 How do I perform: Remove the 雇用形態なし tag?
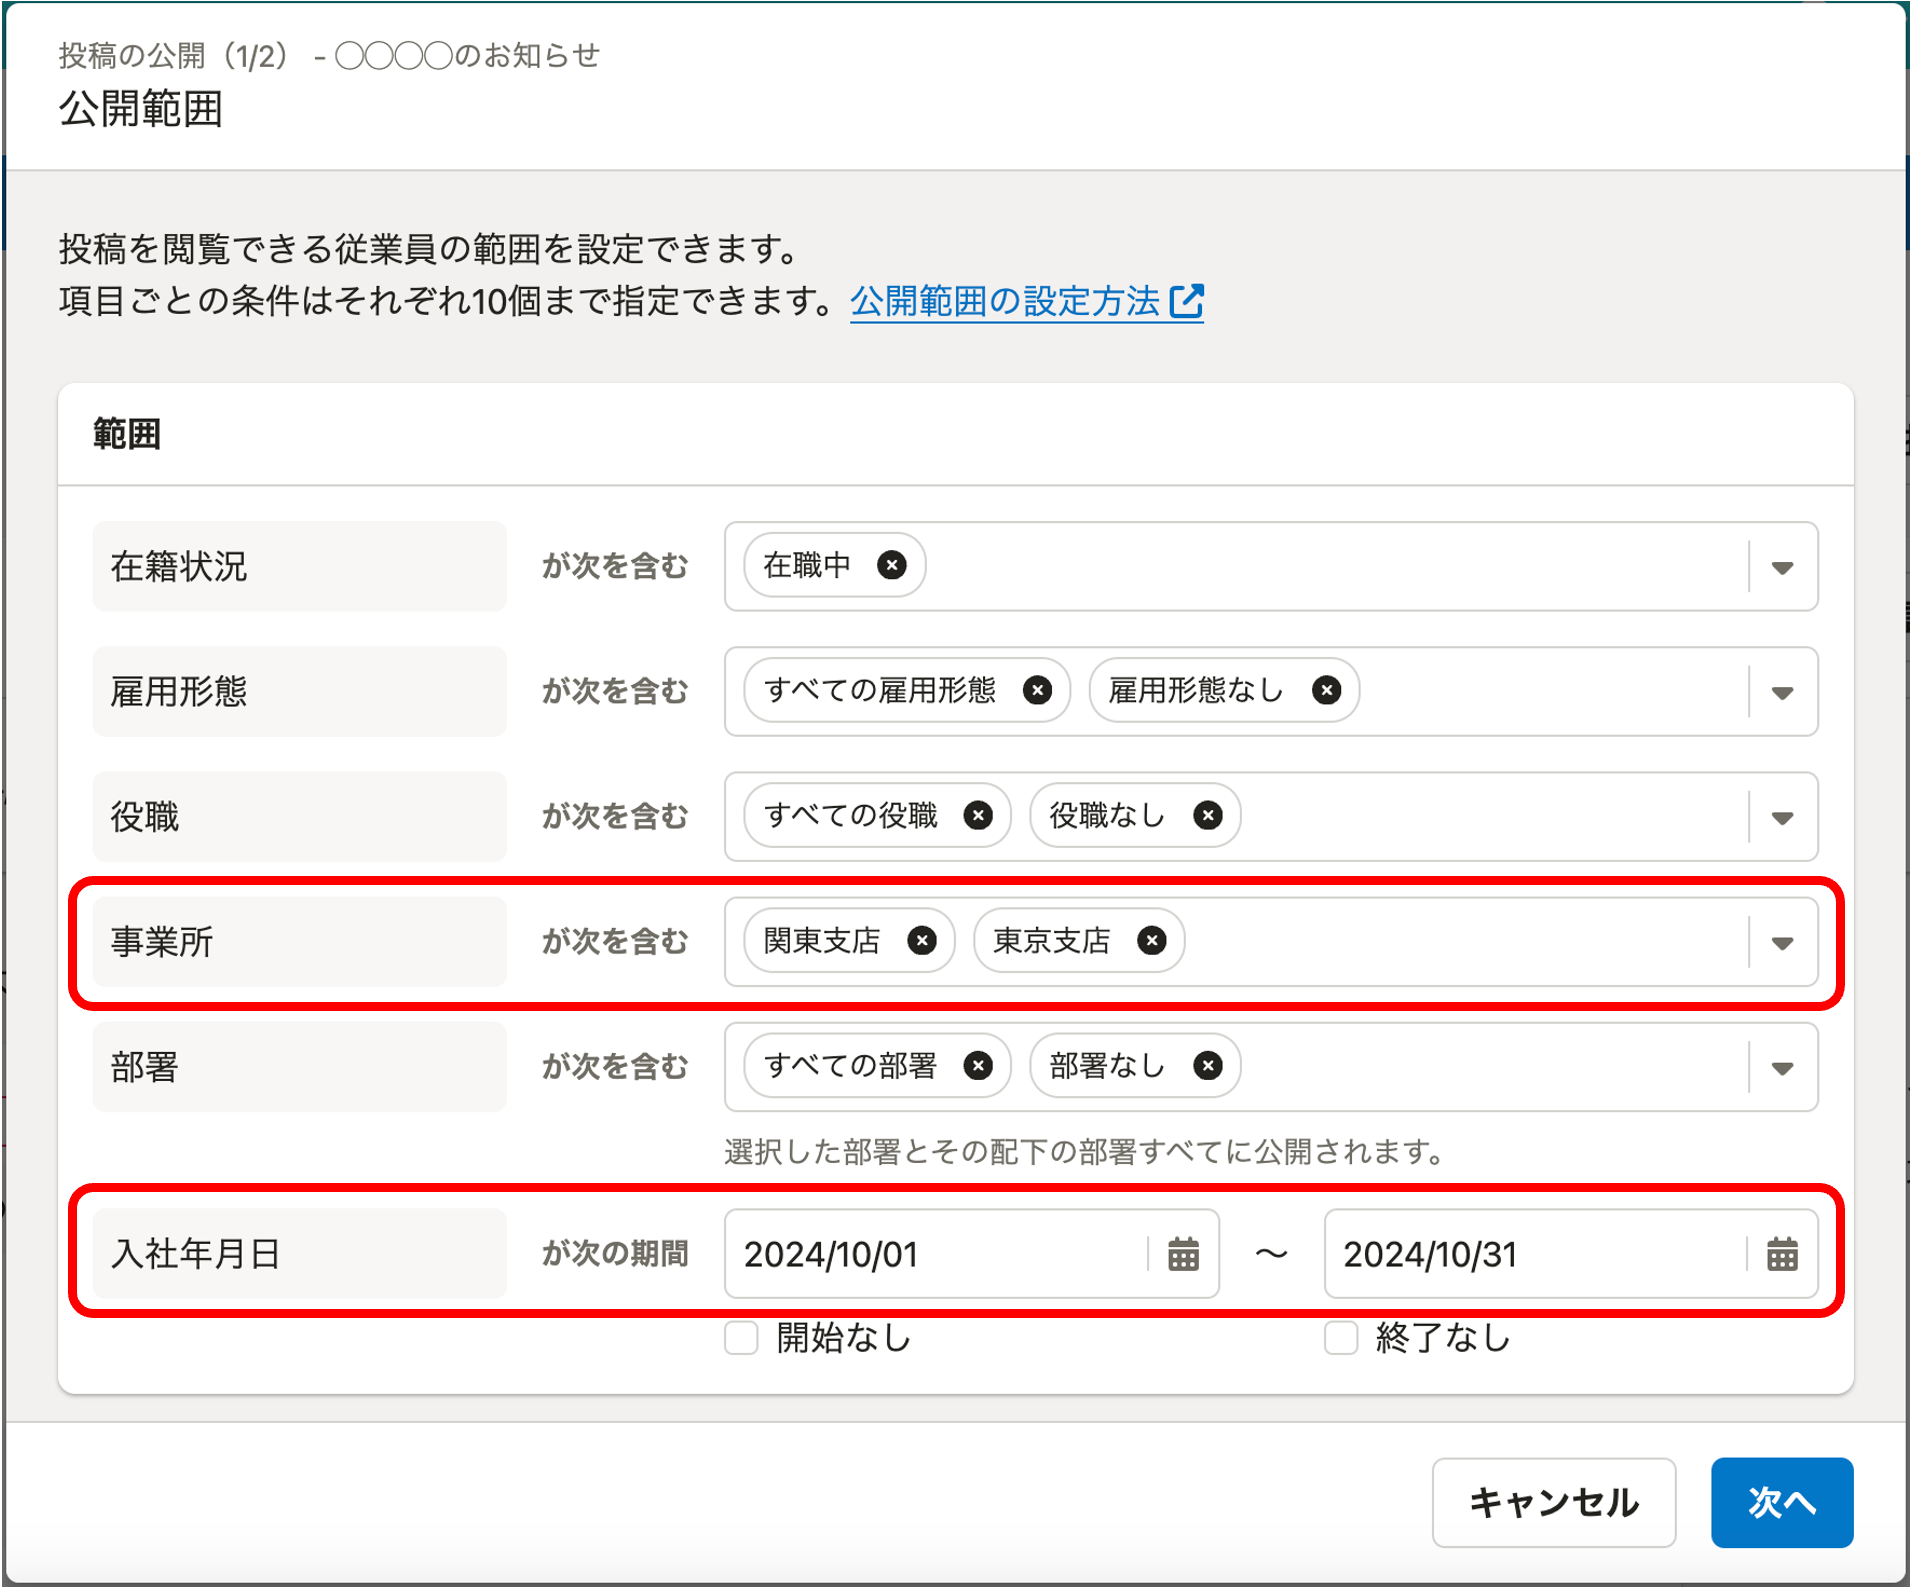(1326, 690)
